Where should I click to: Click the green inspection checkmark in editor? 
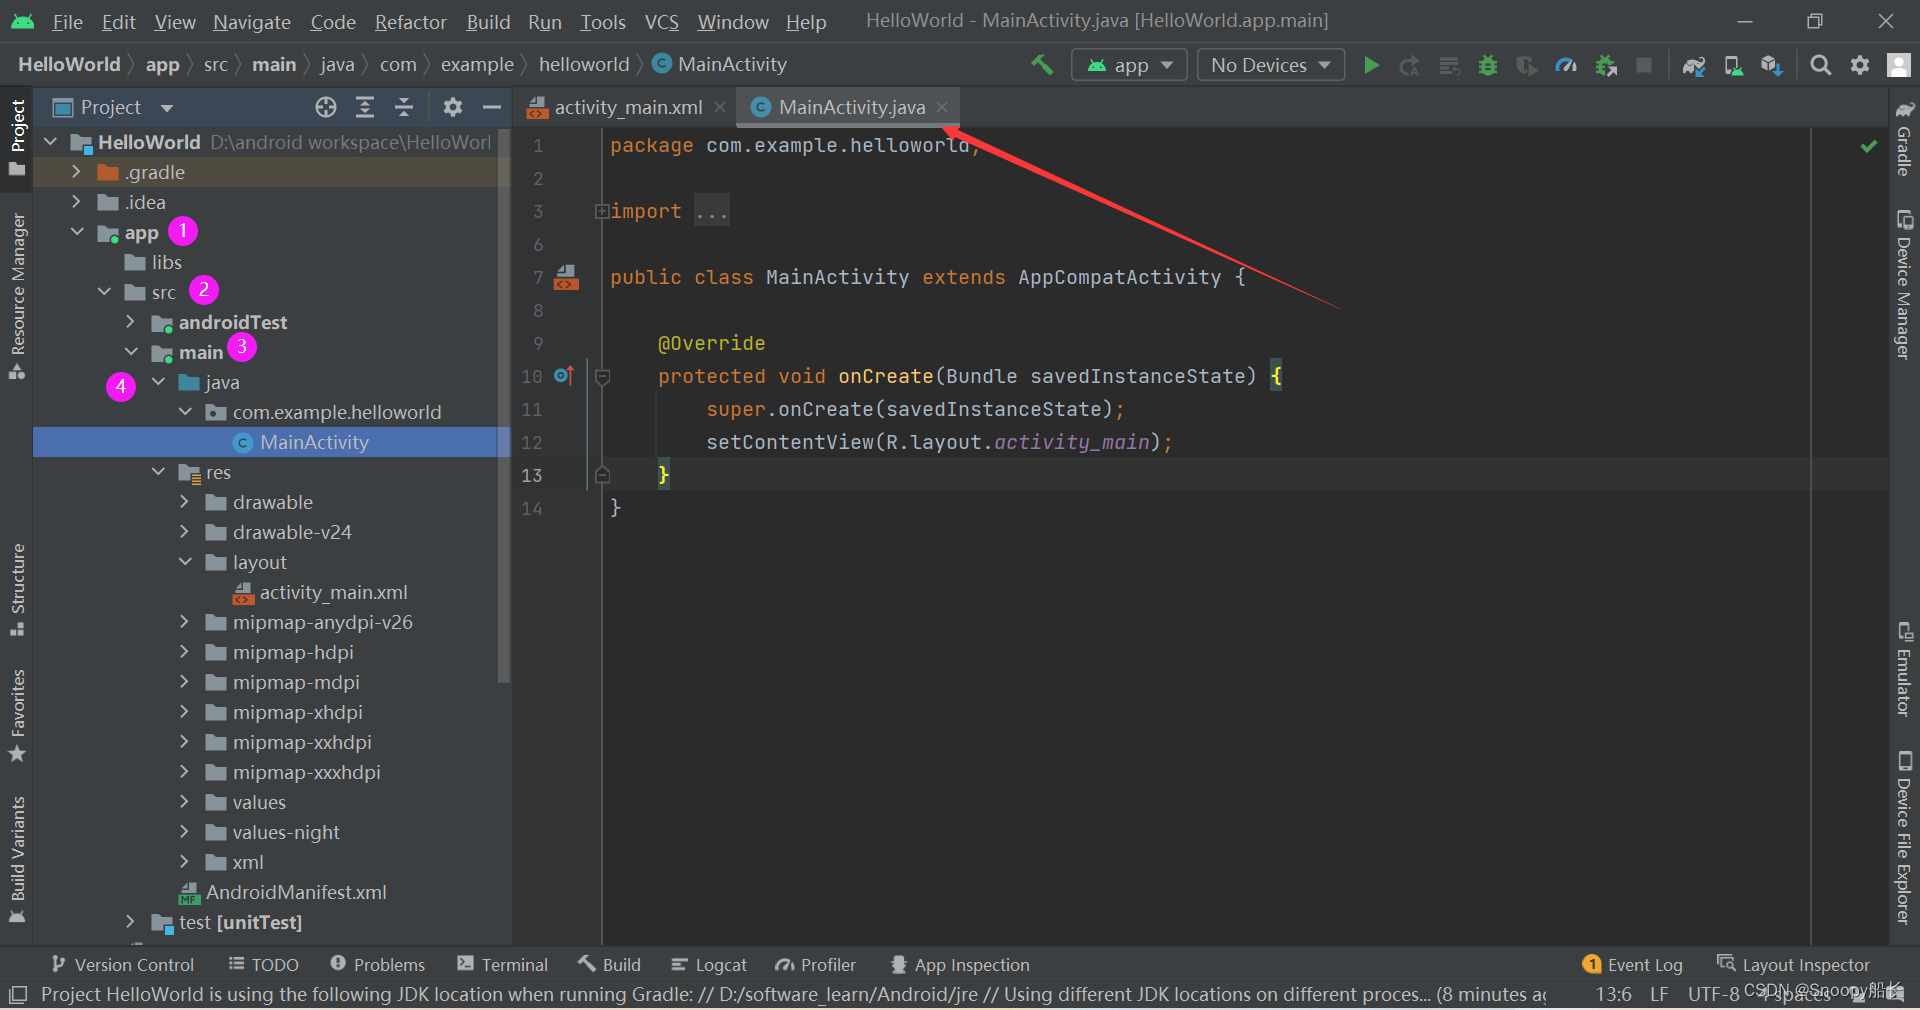1868,146
